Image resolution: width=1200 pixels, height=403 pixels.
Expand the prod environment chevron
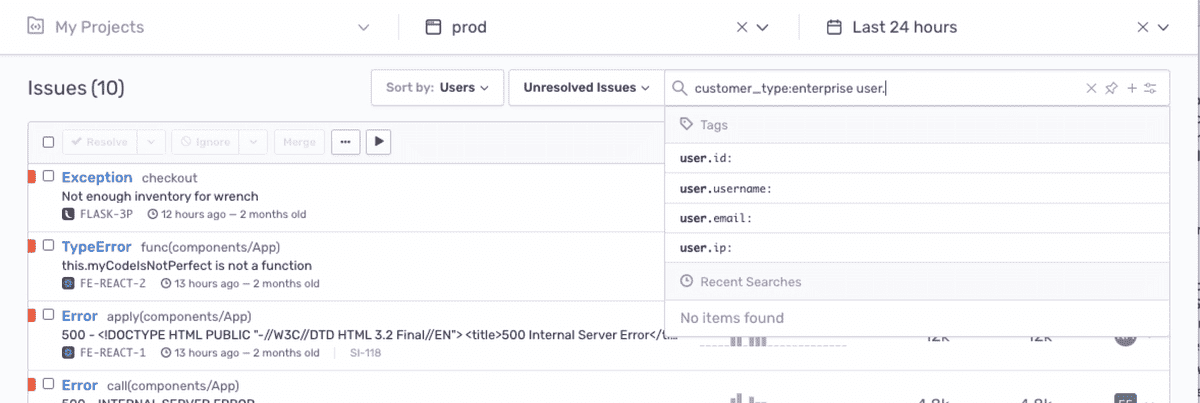[x=763, y=27]
